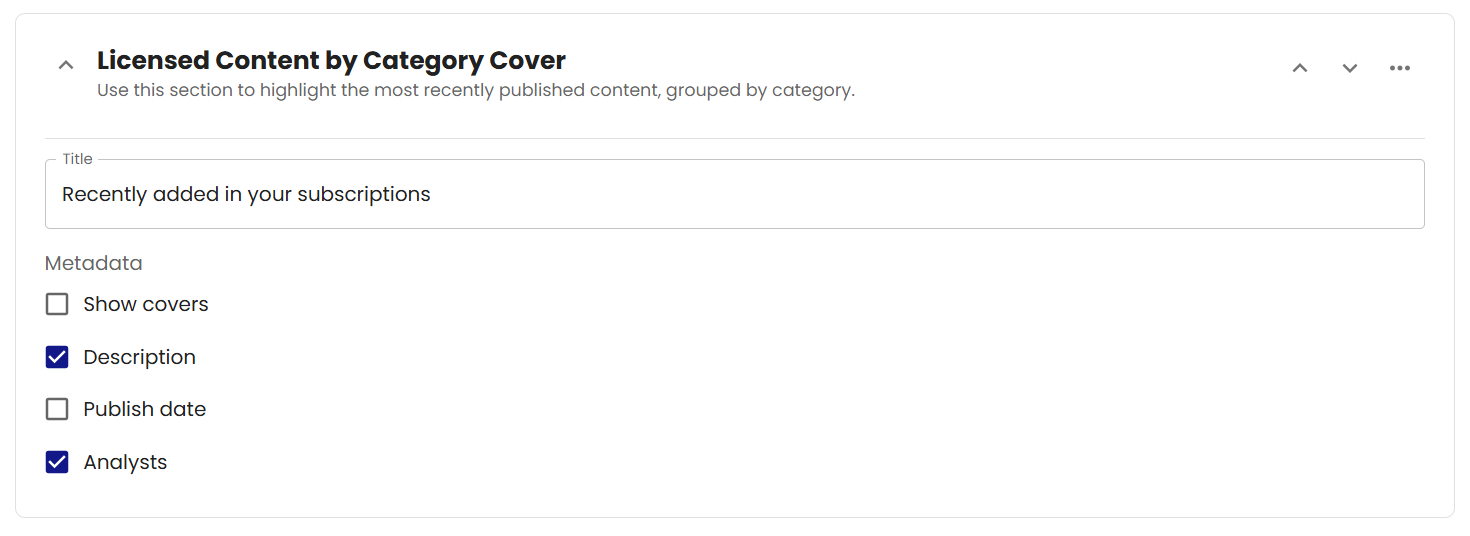Click the 'Licensed Content by Category Cover' heading

click(x=331, y=60)
